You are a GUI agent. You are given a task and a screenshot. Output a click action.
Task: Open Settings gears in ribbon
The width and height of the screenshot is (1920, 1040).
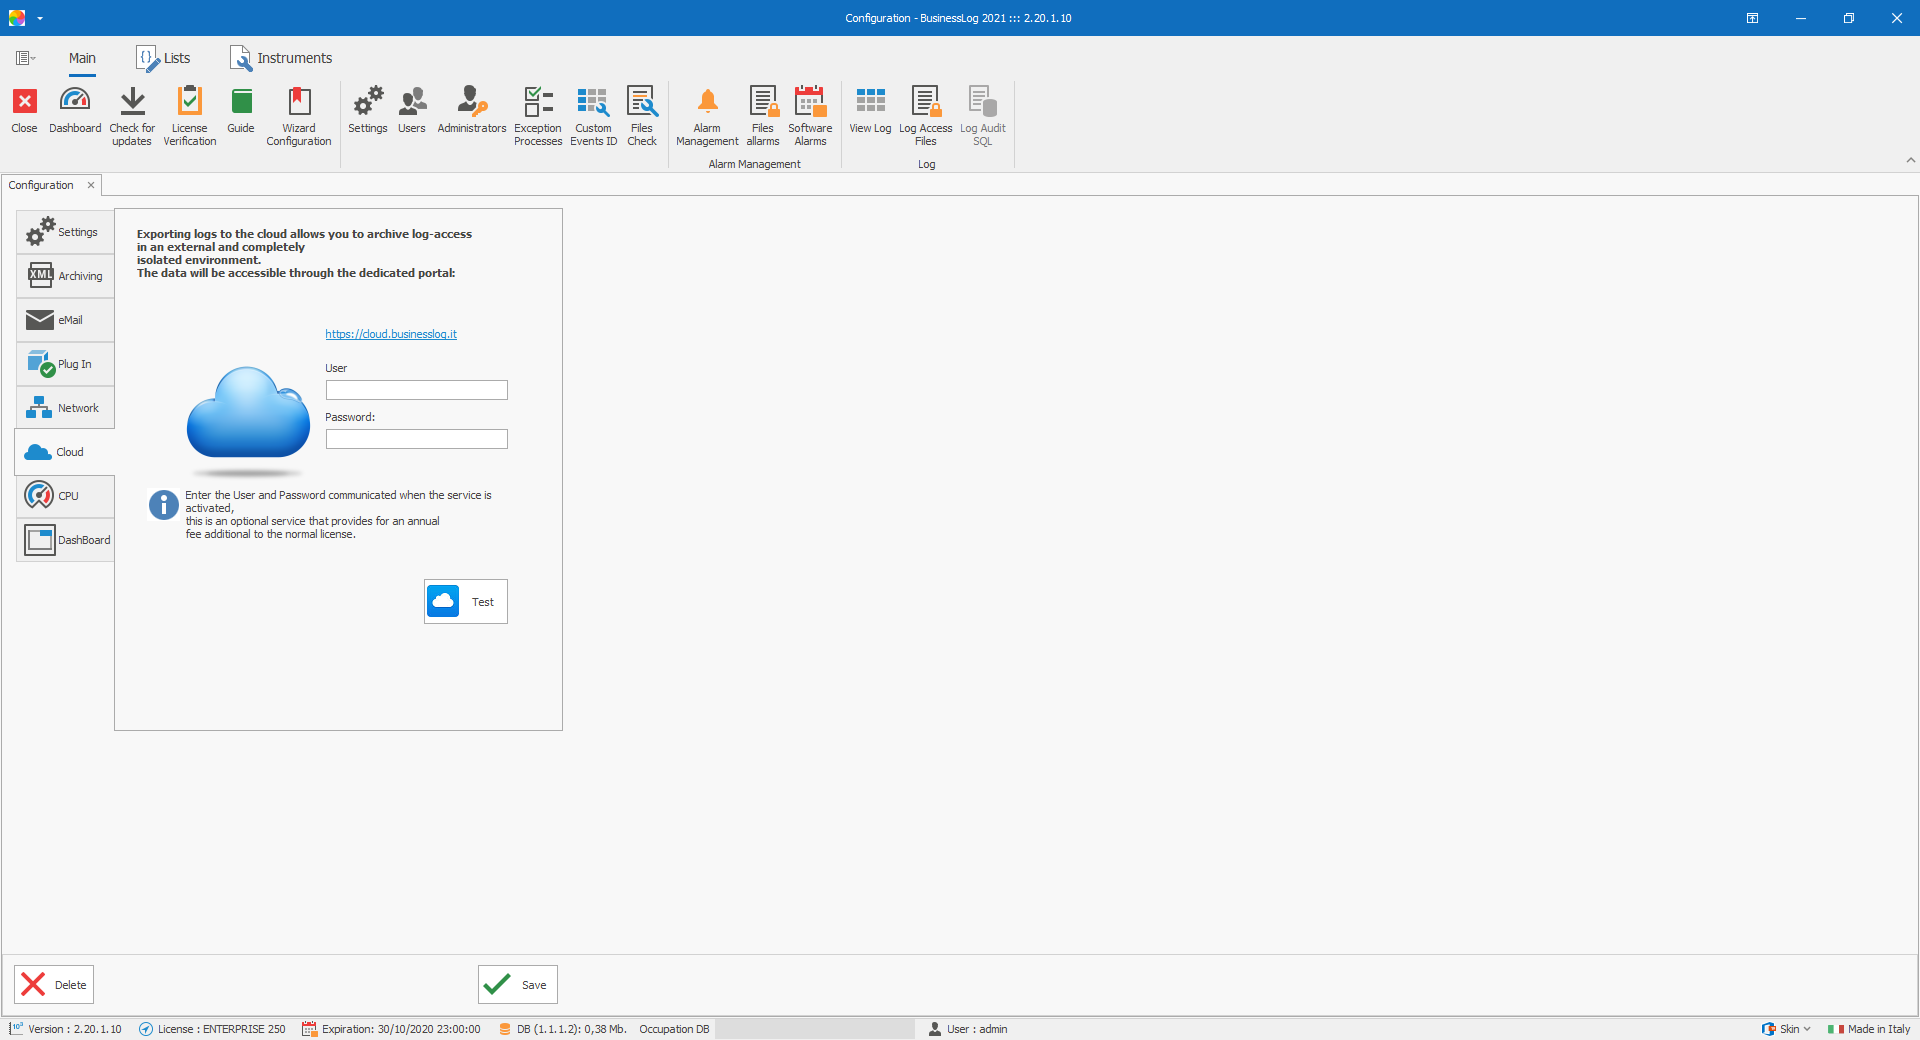click(x=368, y=101)
